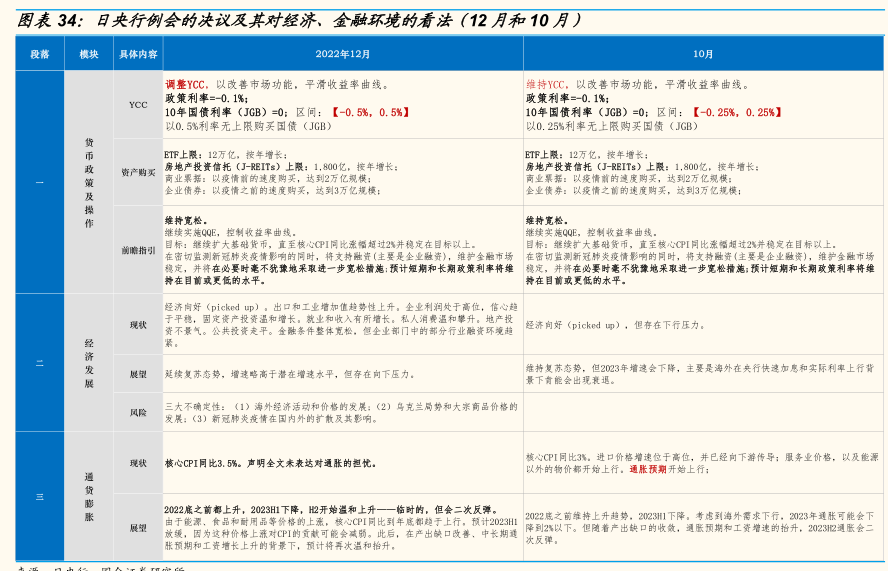Select the "前瞻指引" row label

click(x=138, y=250)
